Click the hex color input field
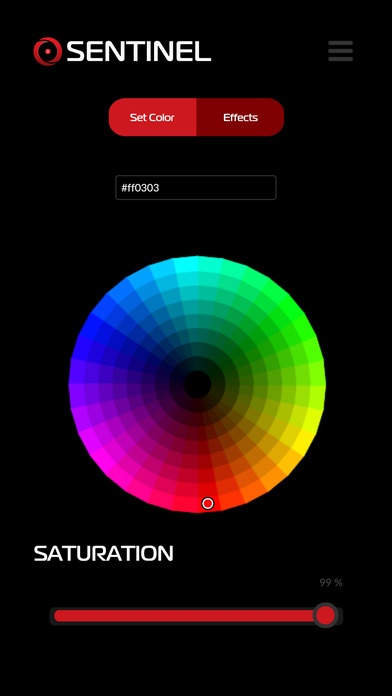Screen dimensions: 392x696 click(196, 187)
